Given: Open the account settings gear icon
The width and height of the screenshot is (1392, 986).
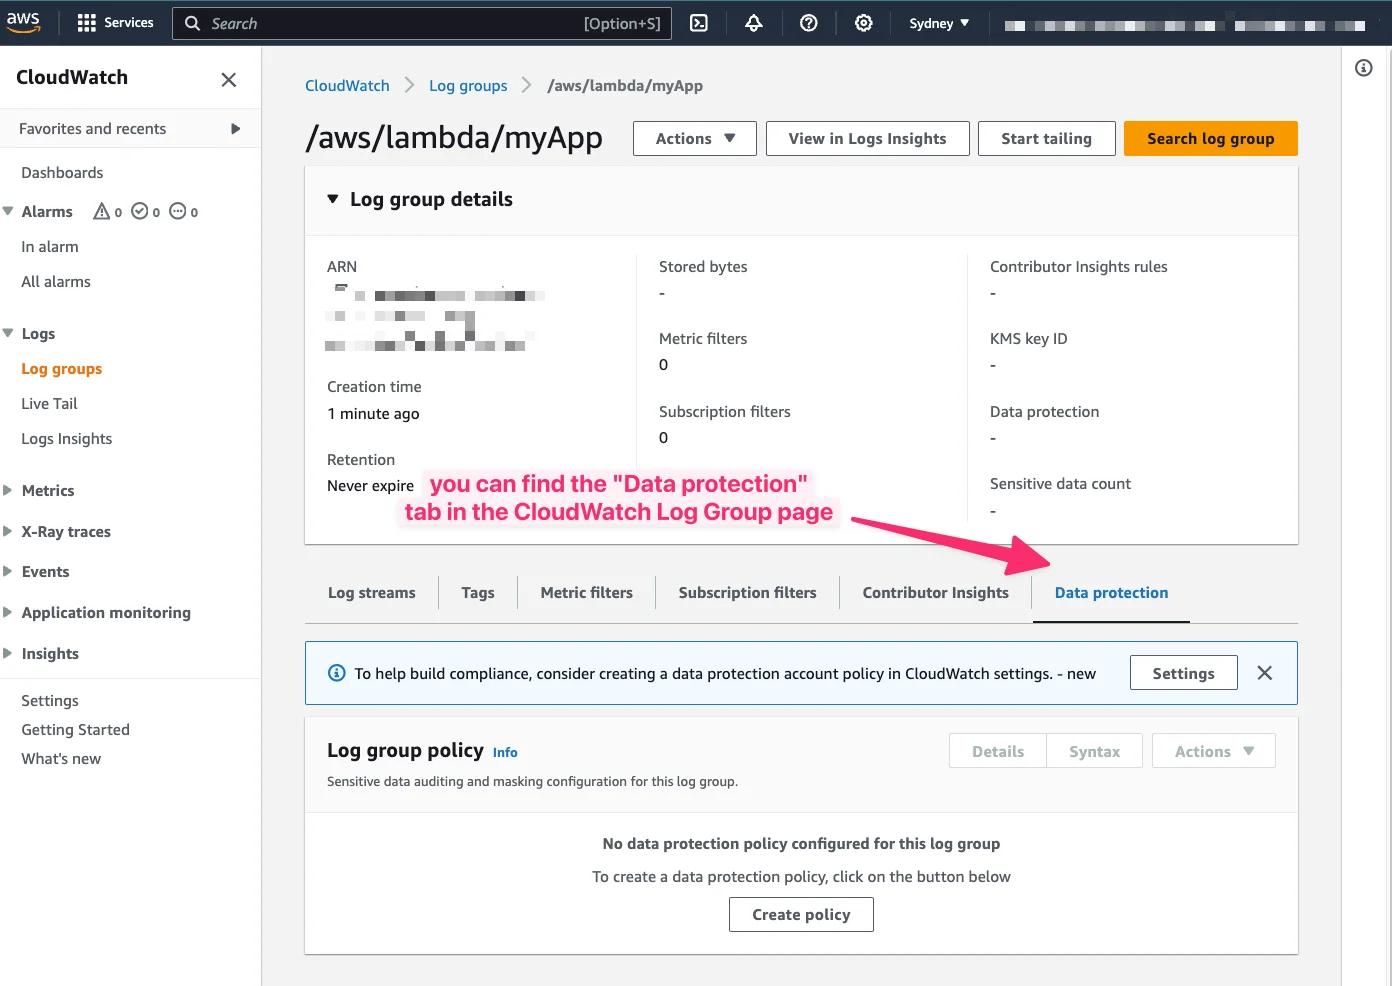Looking at the screenshot, I should tap(863, 22).
